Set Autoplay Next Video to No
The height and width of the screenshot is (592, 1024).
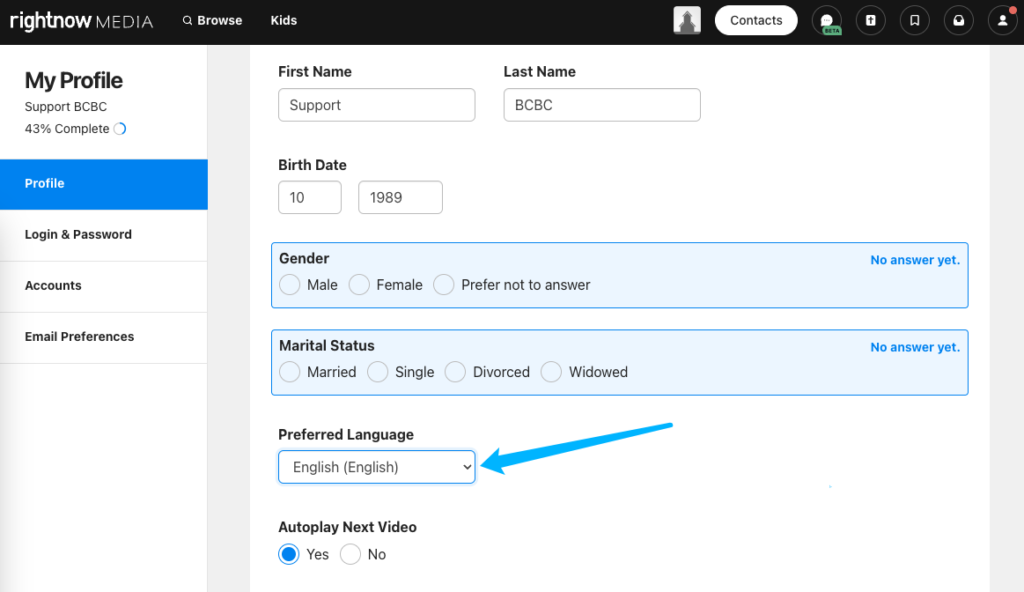point(350,554)
